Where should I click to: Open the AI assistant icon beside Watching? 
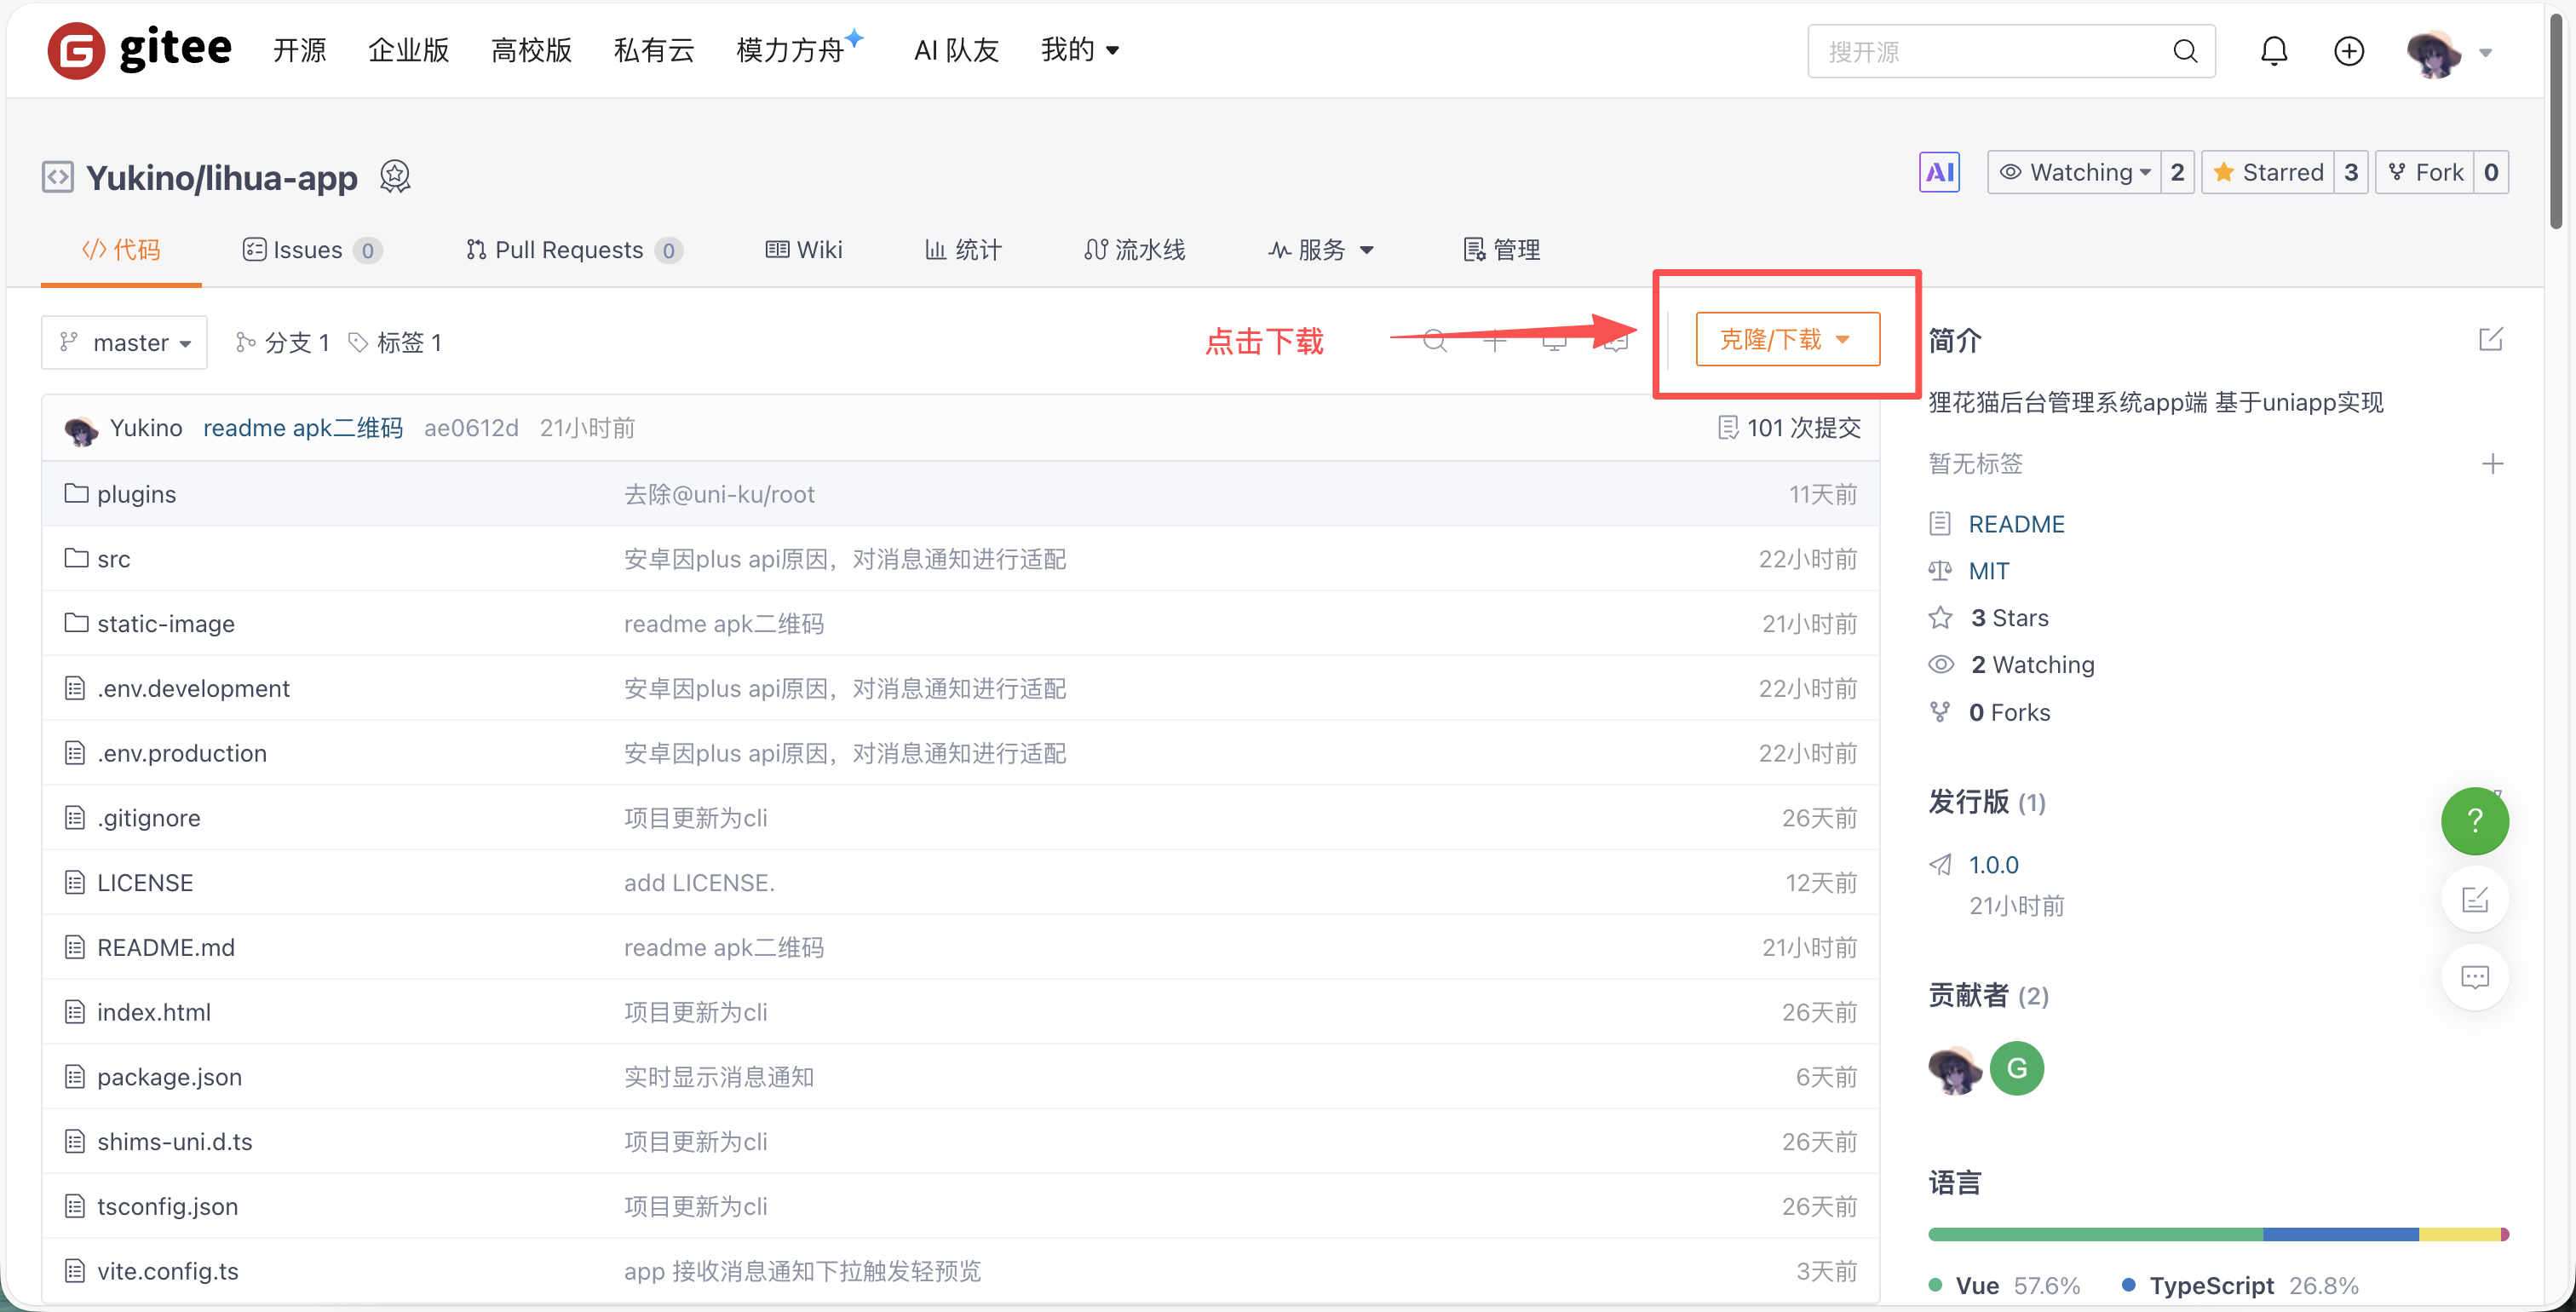point(1938,172)
